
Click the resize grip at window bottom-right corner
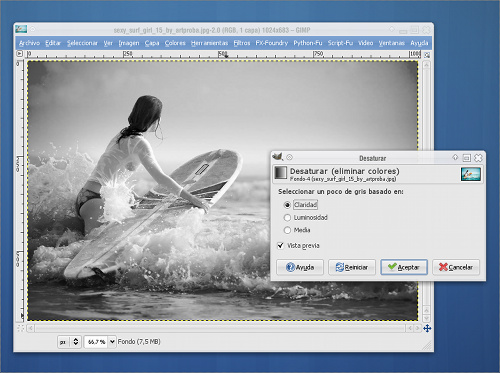(x=427, y=346)
